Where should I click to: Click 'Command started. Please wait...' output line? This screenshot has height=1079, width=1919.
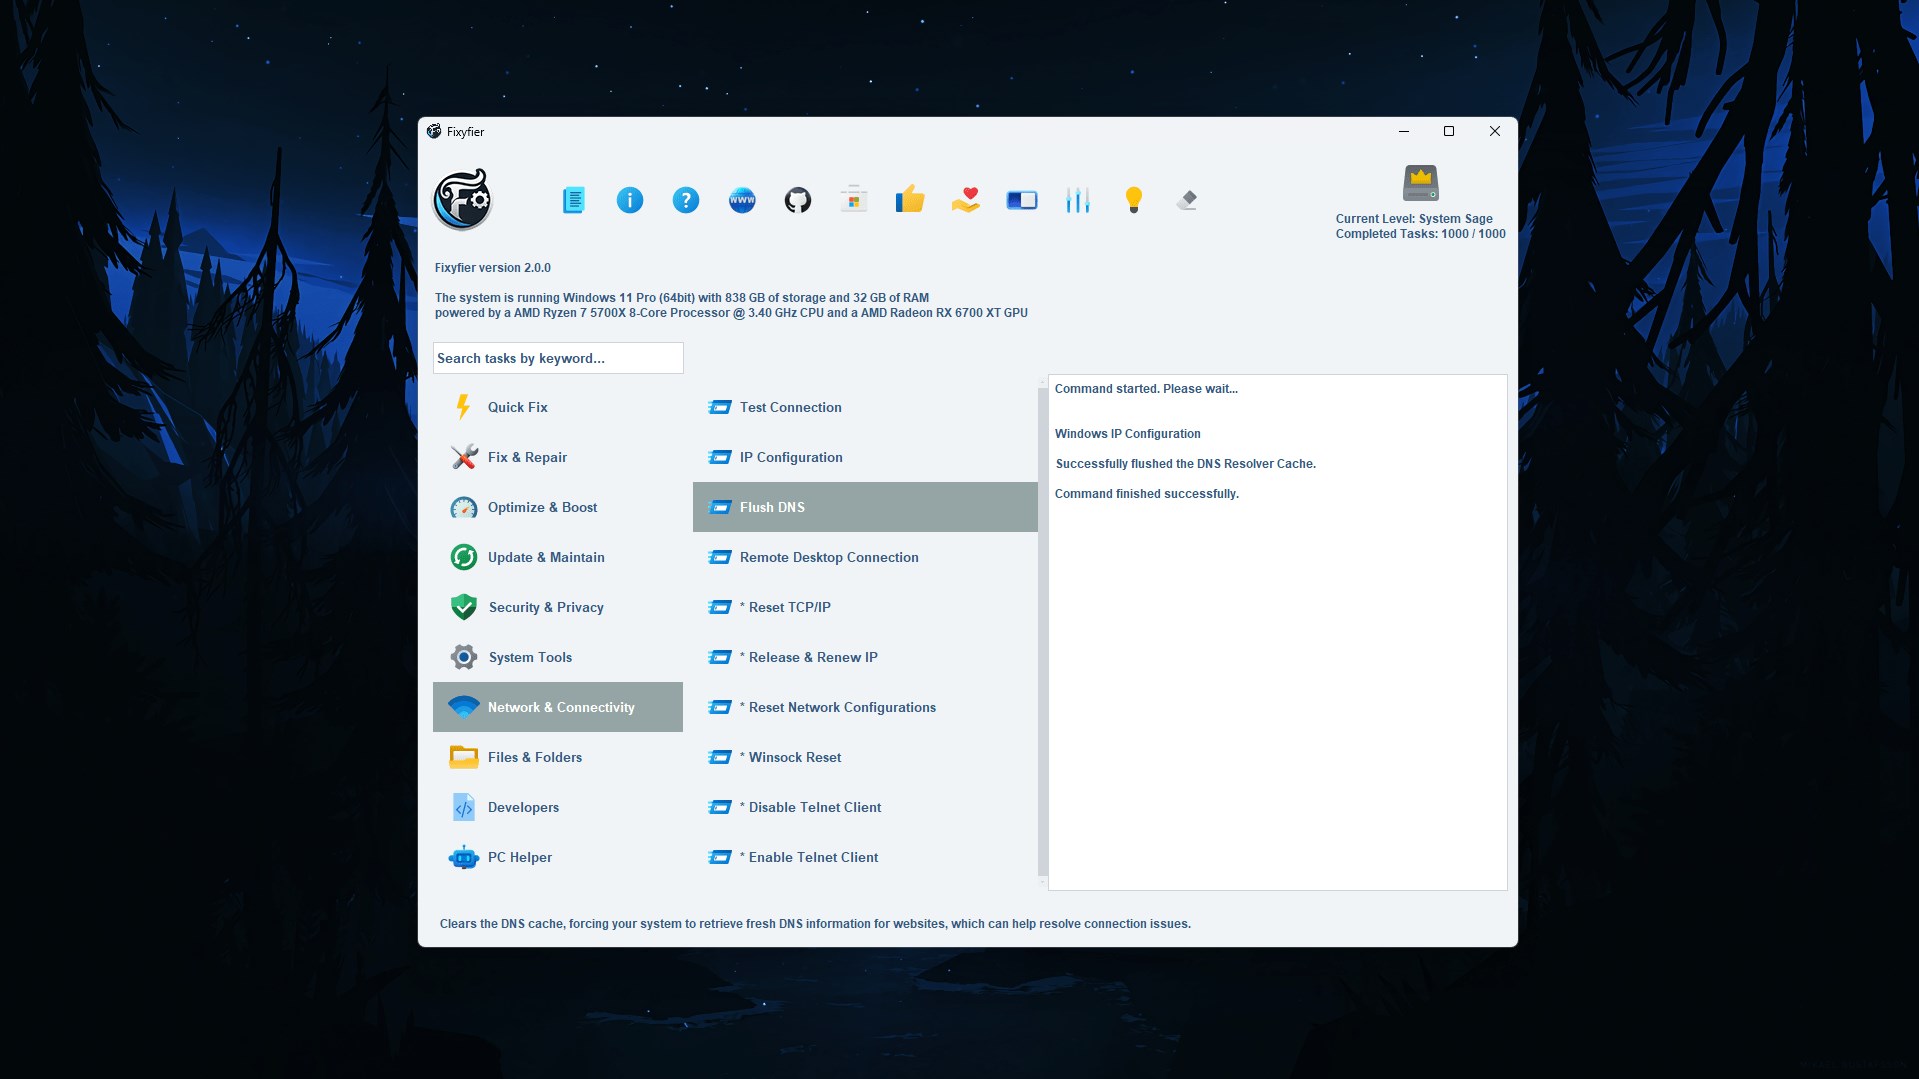pos(1146,389)
